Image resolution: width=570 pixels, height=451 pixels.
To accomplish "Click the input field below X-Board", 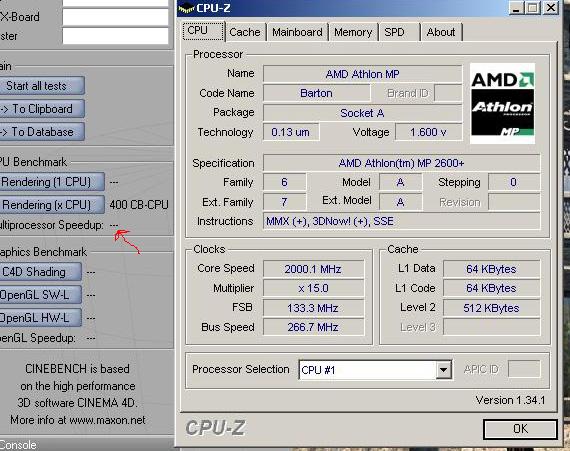I will [x=115, y=36].
